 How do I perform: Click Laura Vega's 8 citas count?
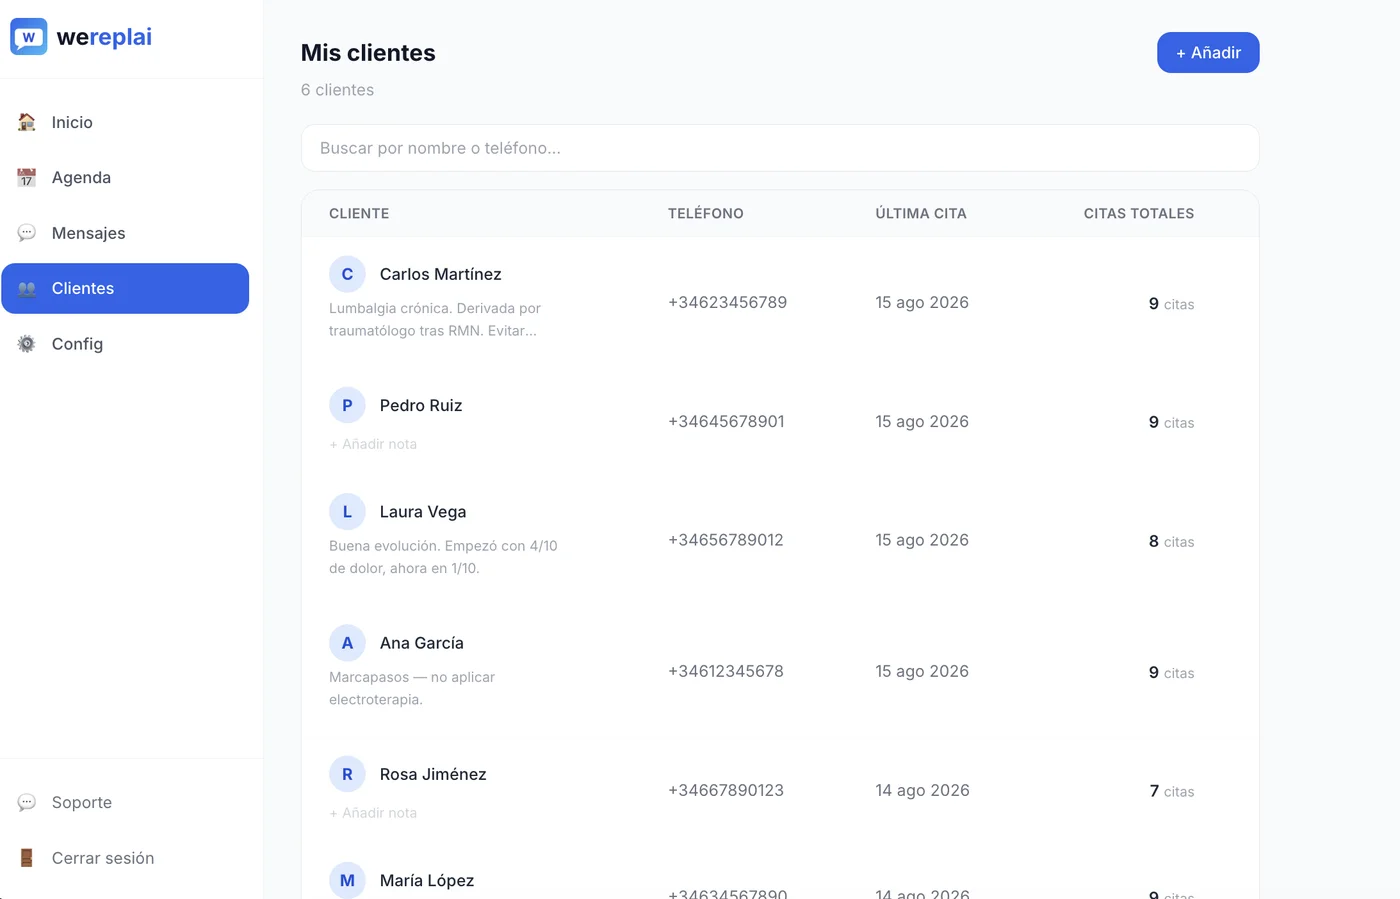coord(1172,541)
